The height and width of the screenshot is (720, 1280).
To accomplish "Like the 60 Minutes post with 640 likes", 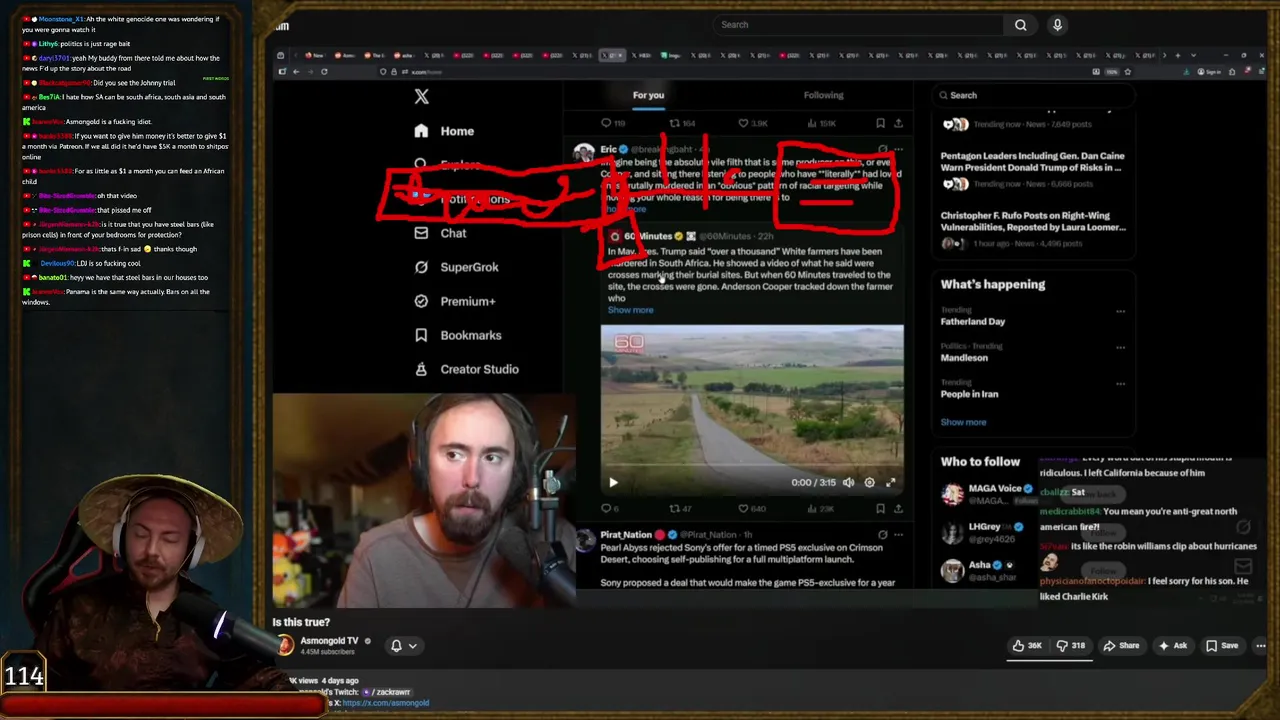I will [751, 508].
